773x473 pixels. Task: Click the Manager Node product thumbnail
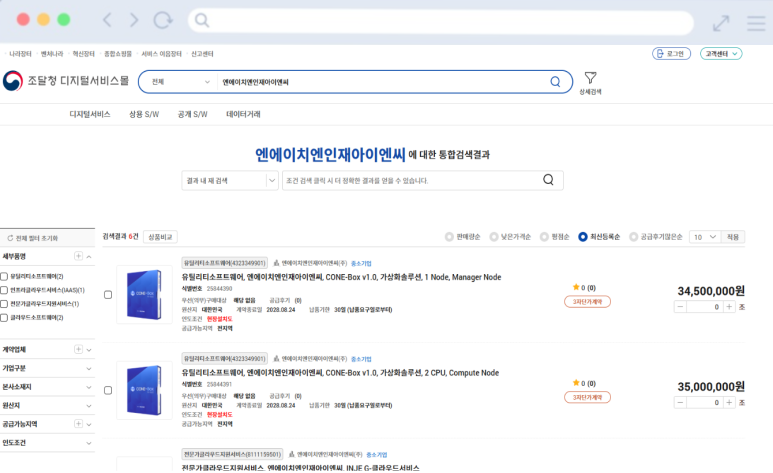pyautogui.click(x=144, y=294)
